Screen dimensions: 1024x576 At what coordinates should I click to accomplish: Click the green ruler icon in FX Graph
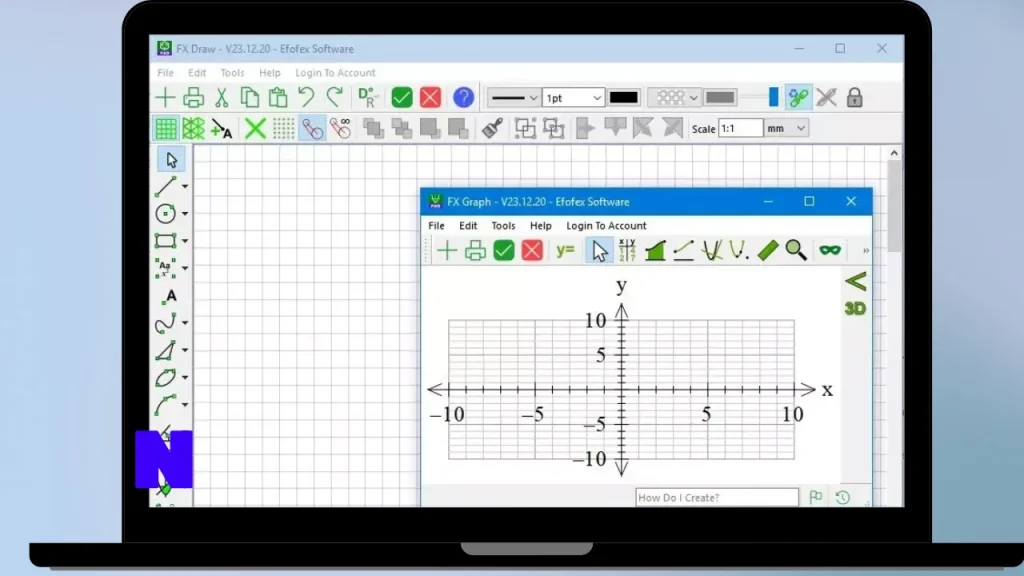767,250
